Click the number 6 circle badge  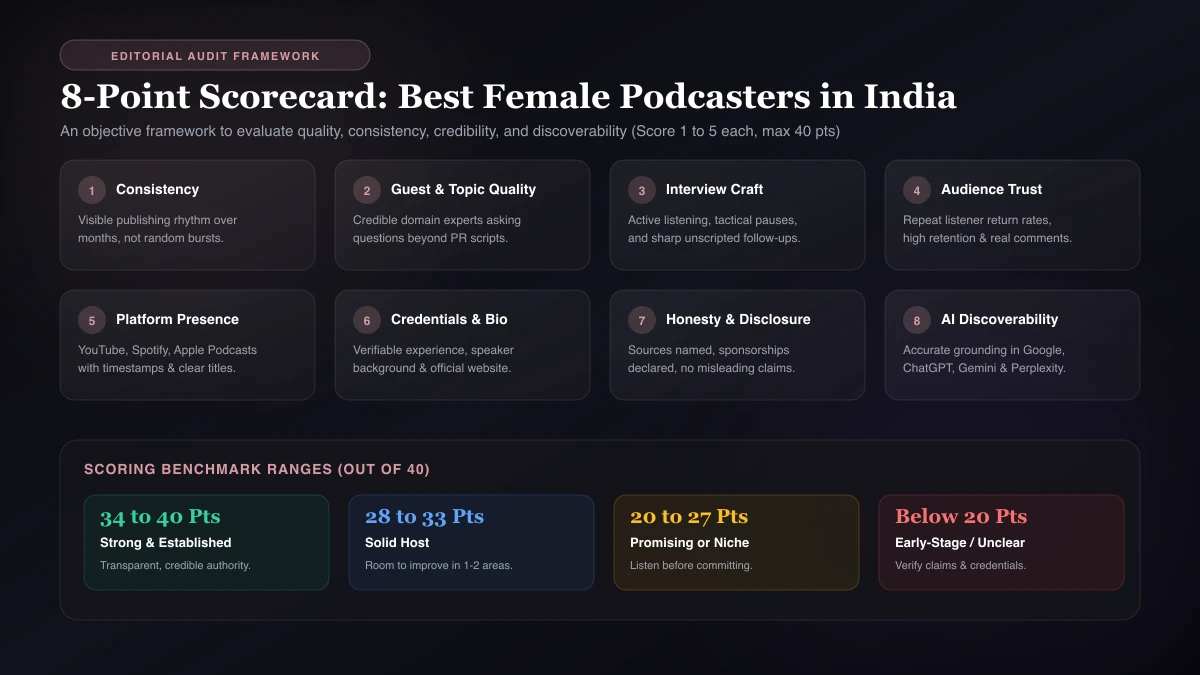(x=367, y=320)
